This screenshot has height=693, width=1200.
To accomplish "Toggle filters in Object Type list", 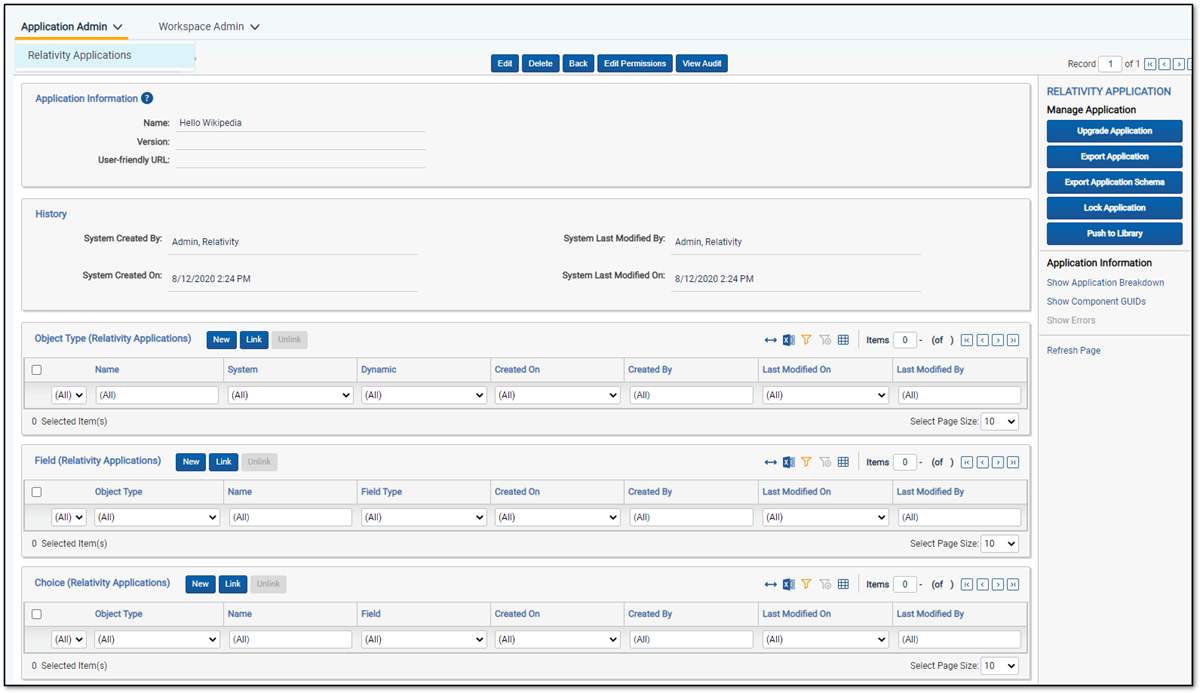I will [806, 340].
